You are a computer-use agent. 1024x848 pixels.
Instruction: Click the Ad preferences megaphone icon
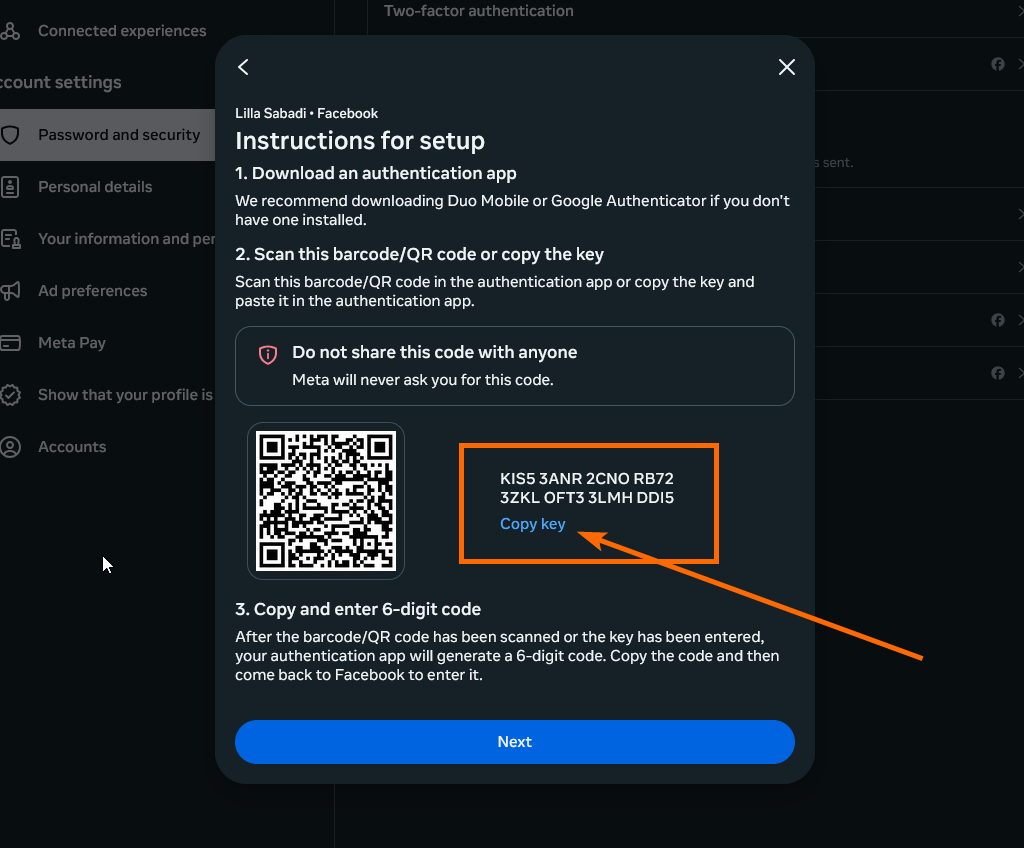click(11, 291)
